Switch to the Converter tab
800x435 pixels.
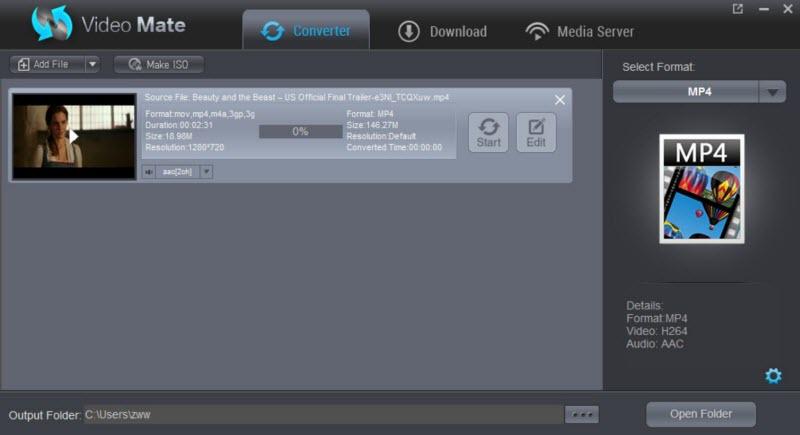coord(306,31)
